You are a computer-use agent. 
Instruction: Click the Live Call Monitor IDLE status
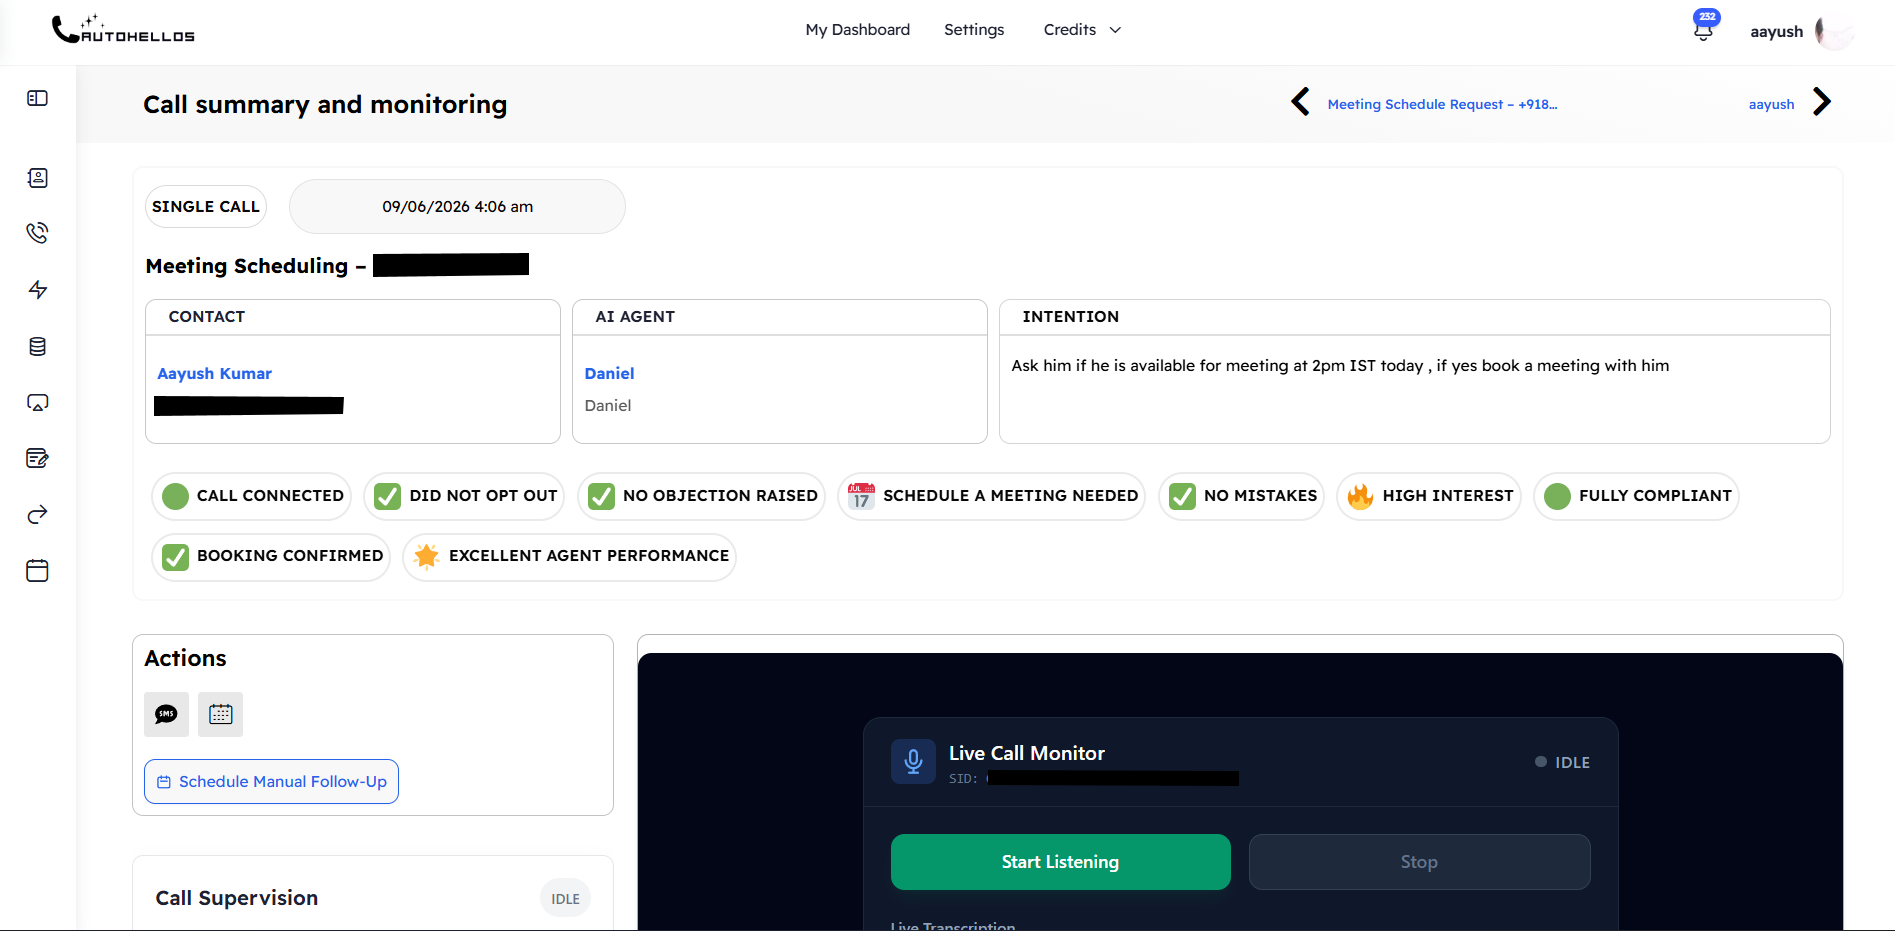coord(1562,762)
